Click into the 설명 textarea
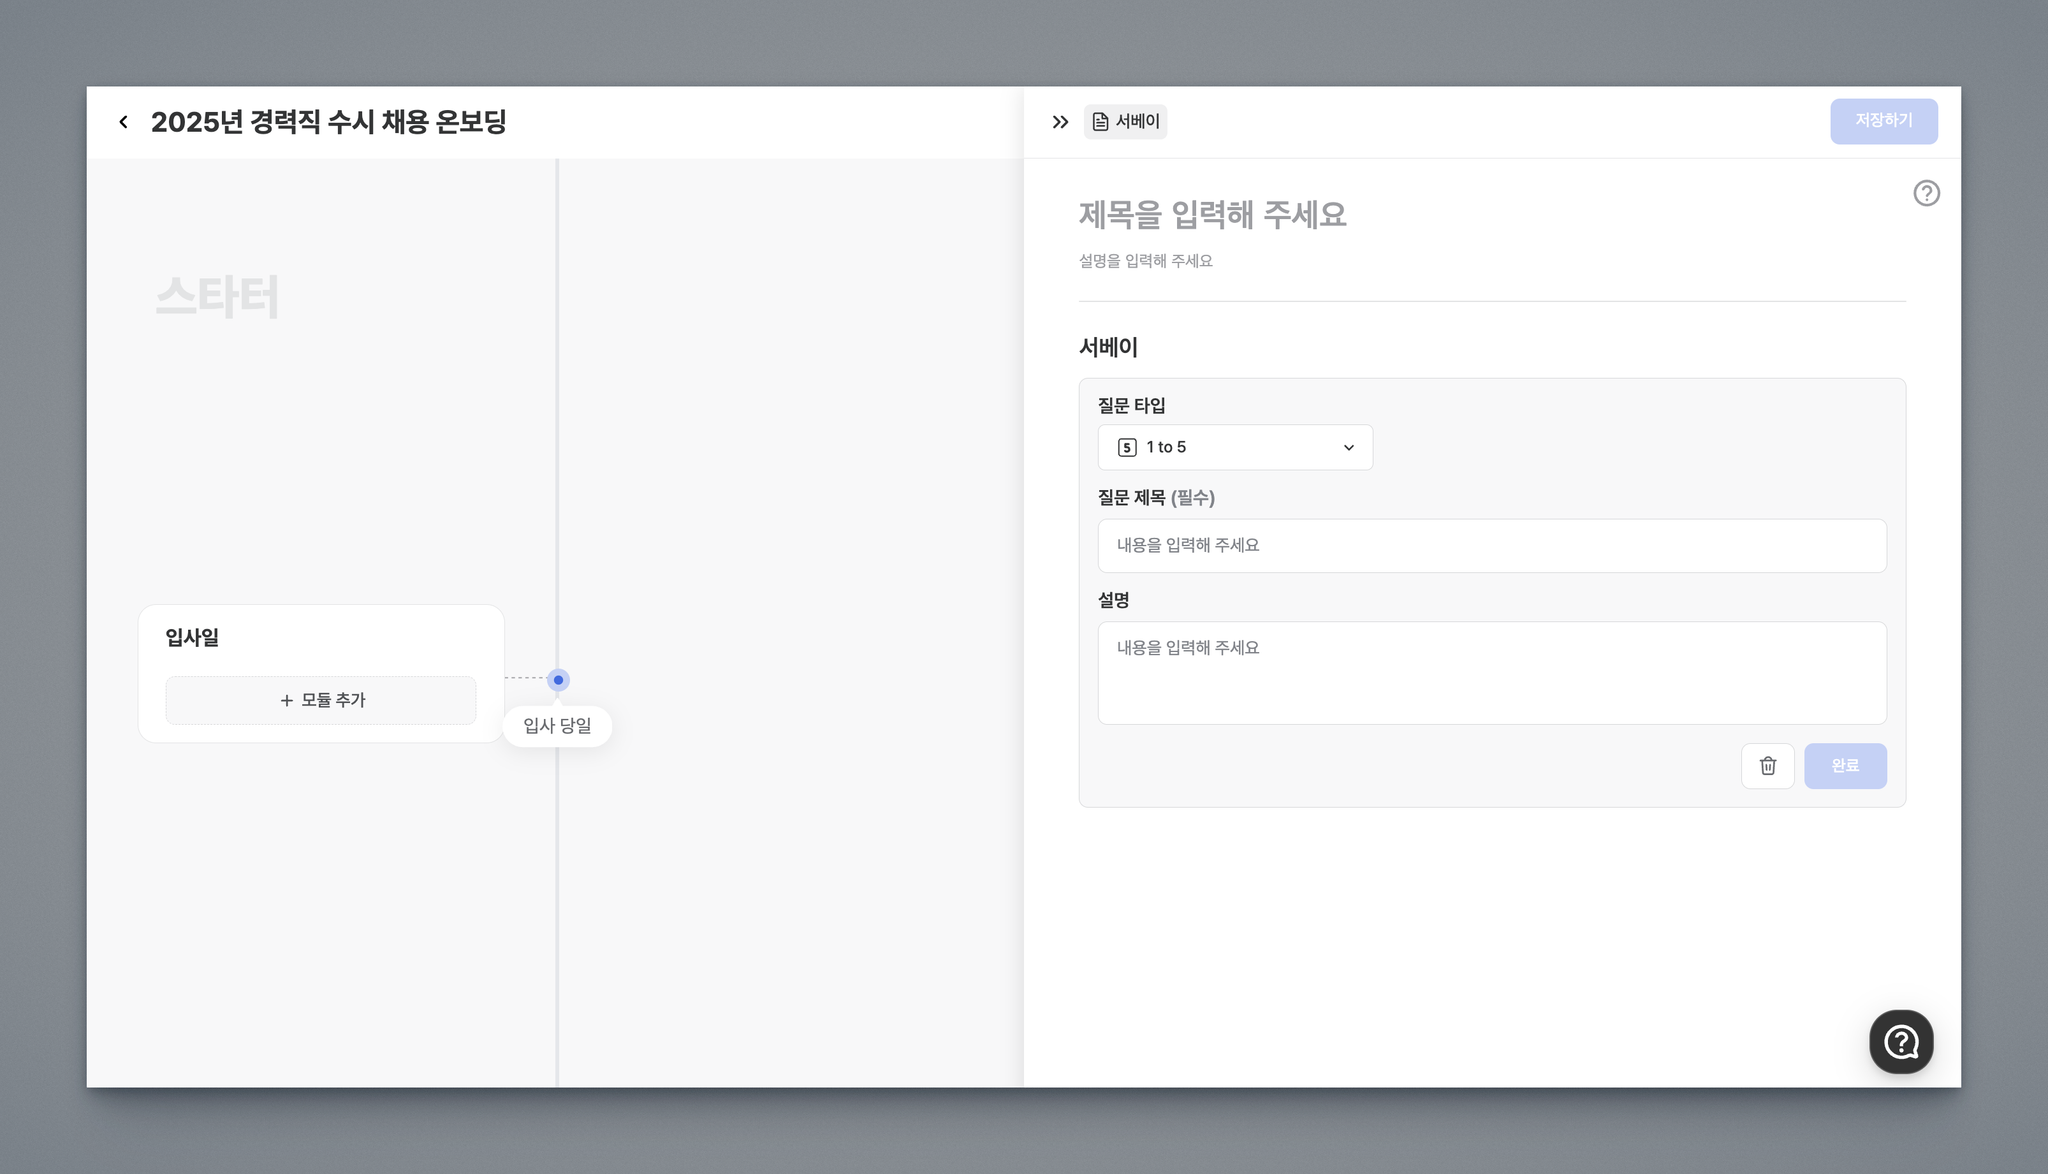2048x1174 pixels. tap(1491, 673)
